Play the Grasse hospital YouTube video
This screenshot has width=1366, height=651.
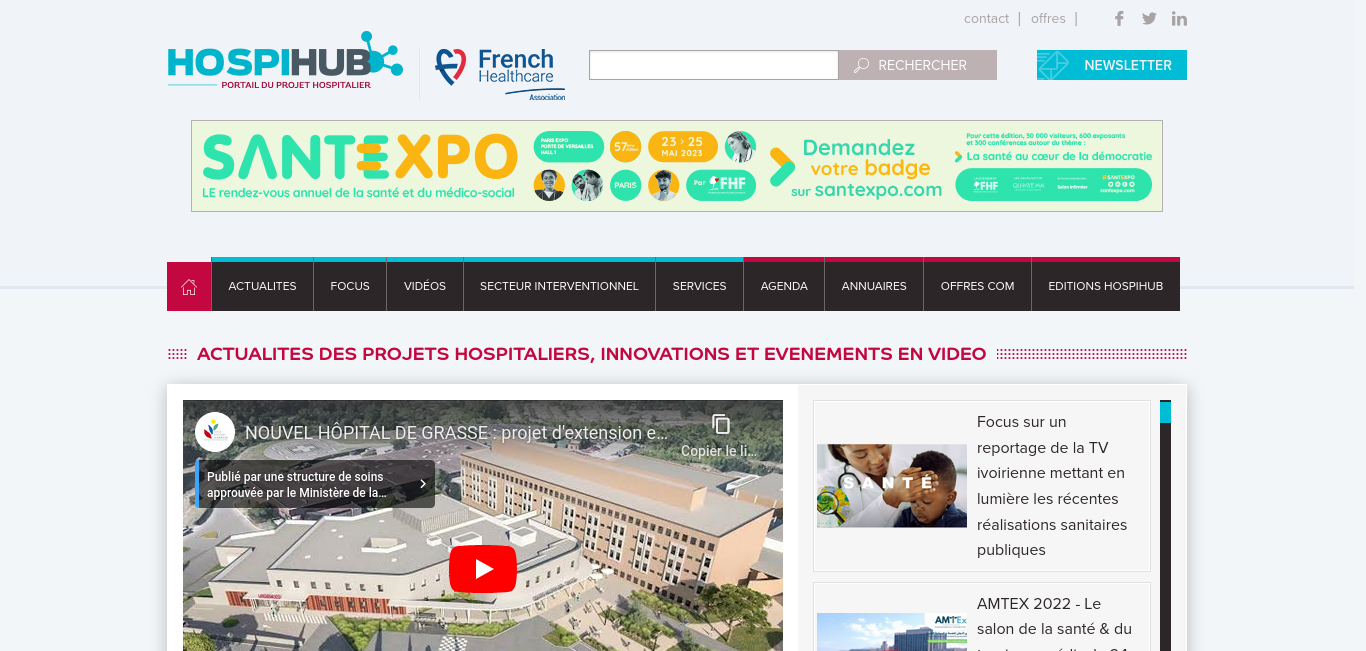(483, 569)
